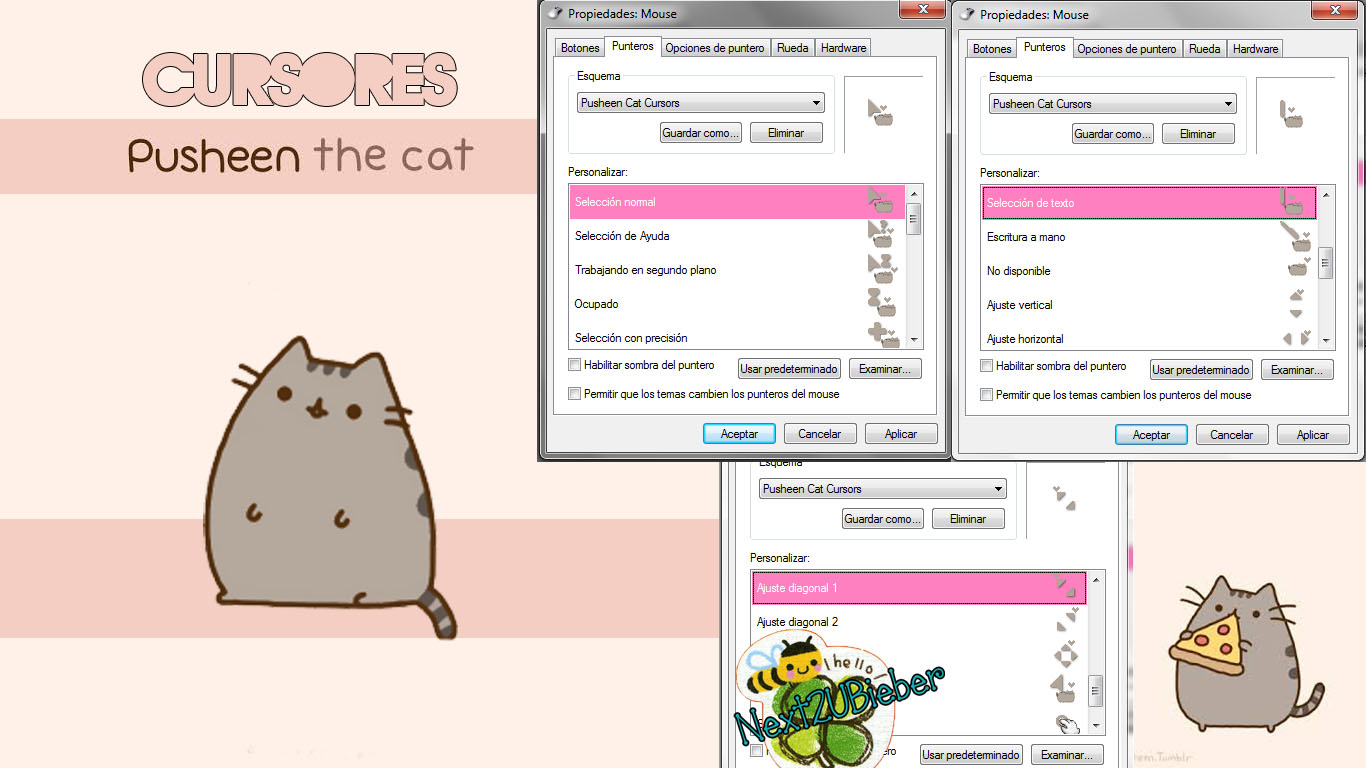Select the Selección normal Pusheen cursor icon

(882, 201)
